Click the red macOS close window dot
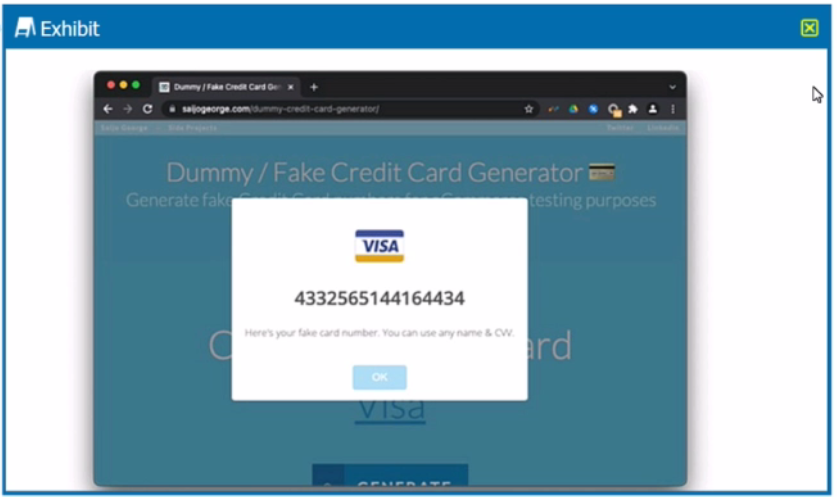 tap(111, 85)
